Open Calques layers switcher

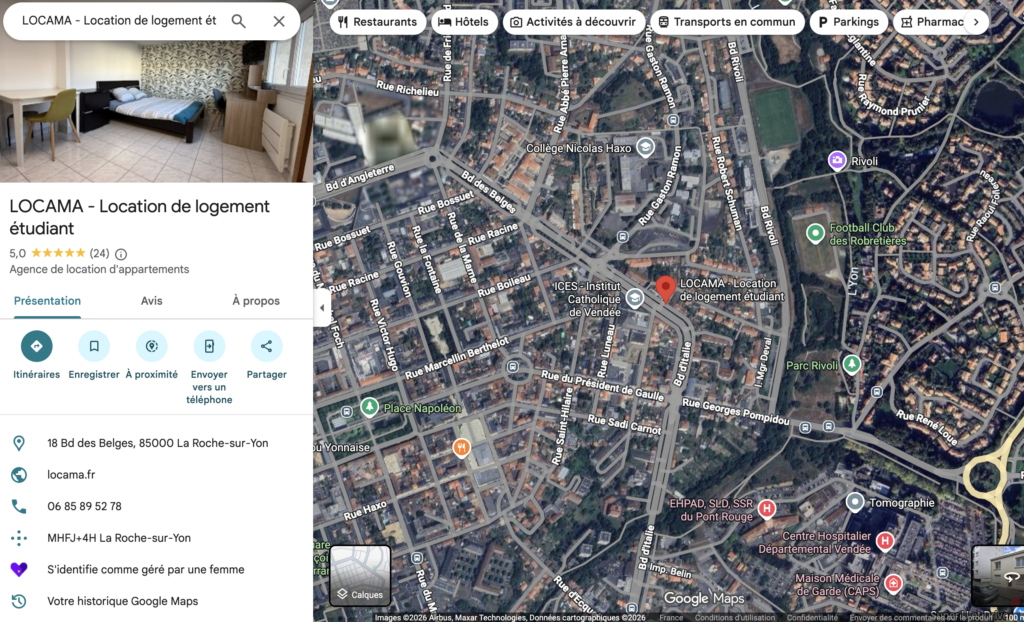click(x=360, y=576)
